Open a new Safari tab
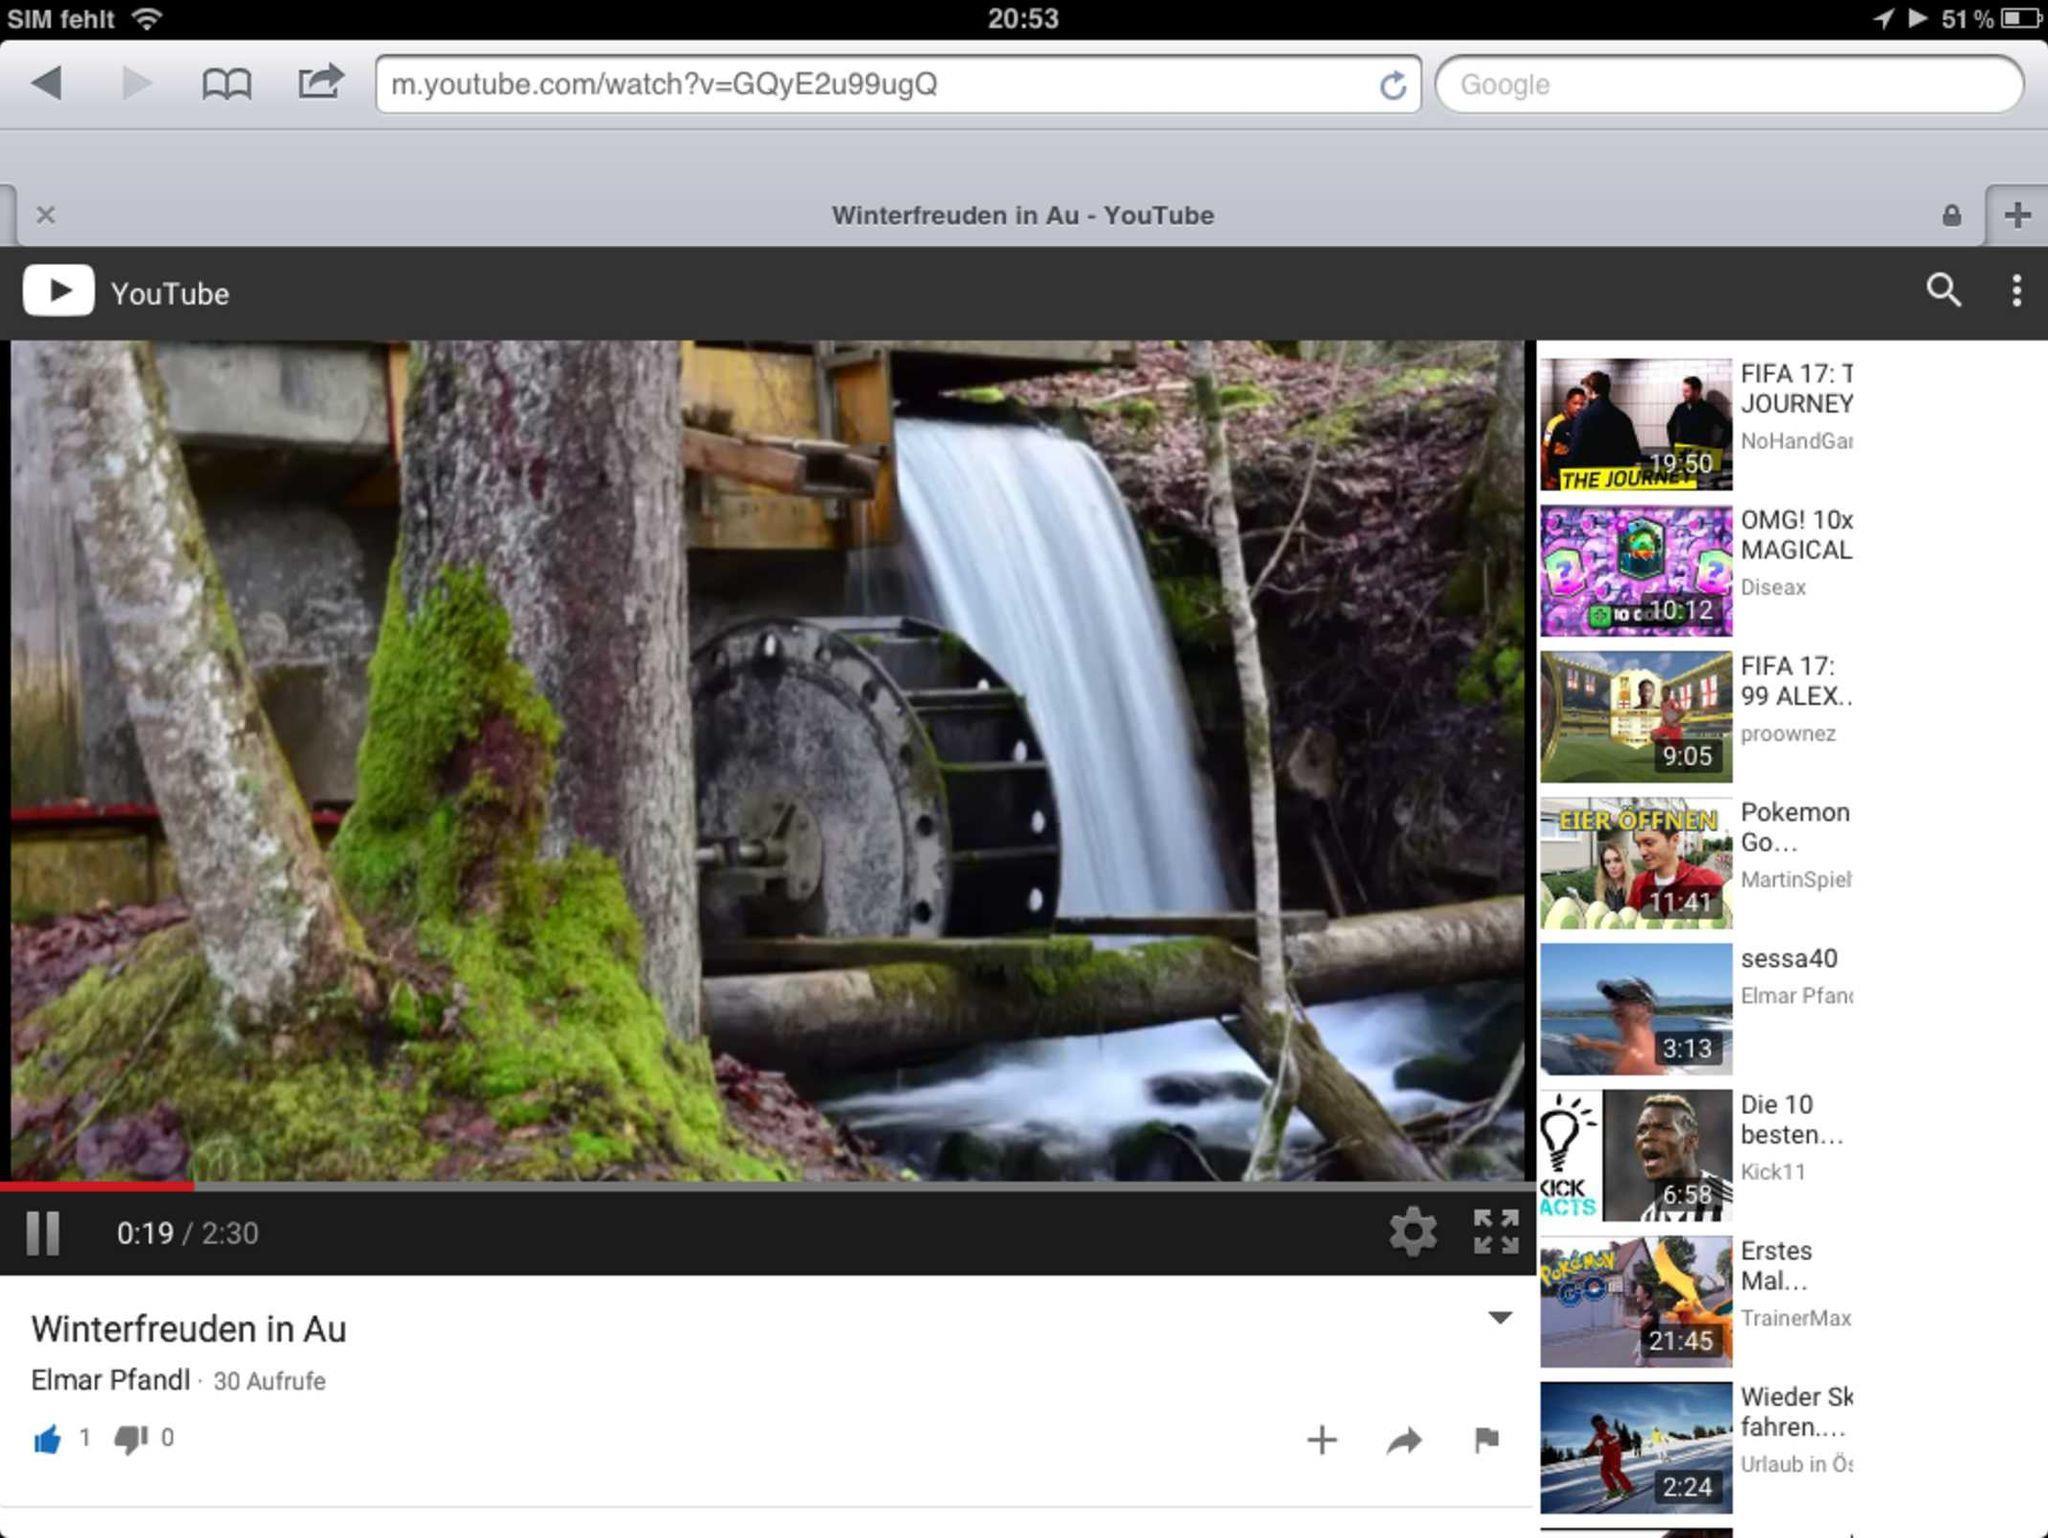The height and width of the screenshot is (1538, 2048). tap(2017, 215)
